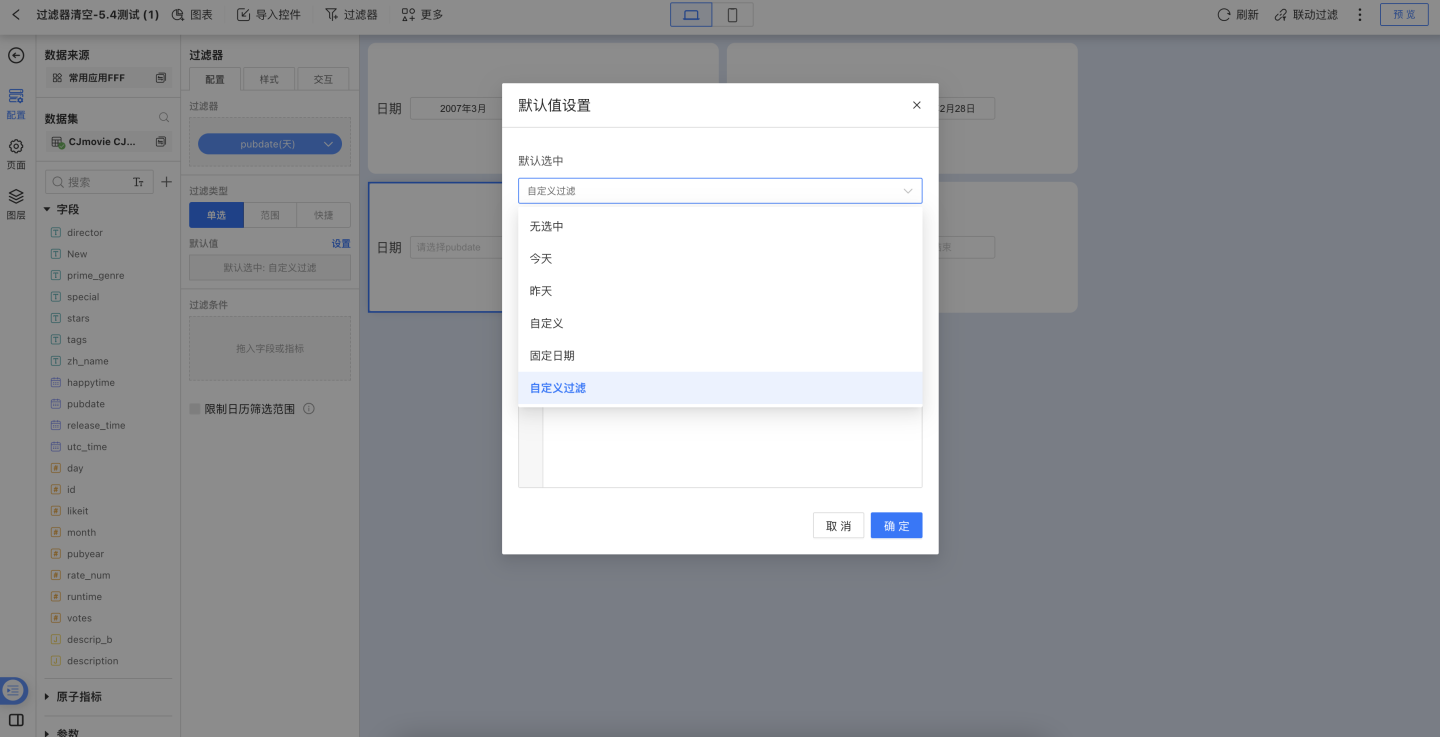Expand the 参数 parameters section
Image resolution: width=1440 pixels, height=737 pixels.
pos(47,733)
